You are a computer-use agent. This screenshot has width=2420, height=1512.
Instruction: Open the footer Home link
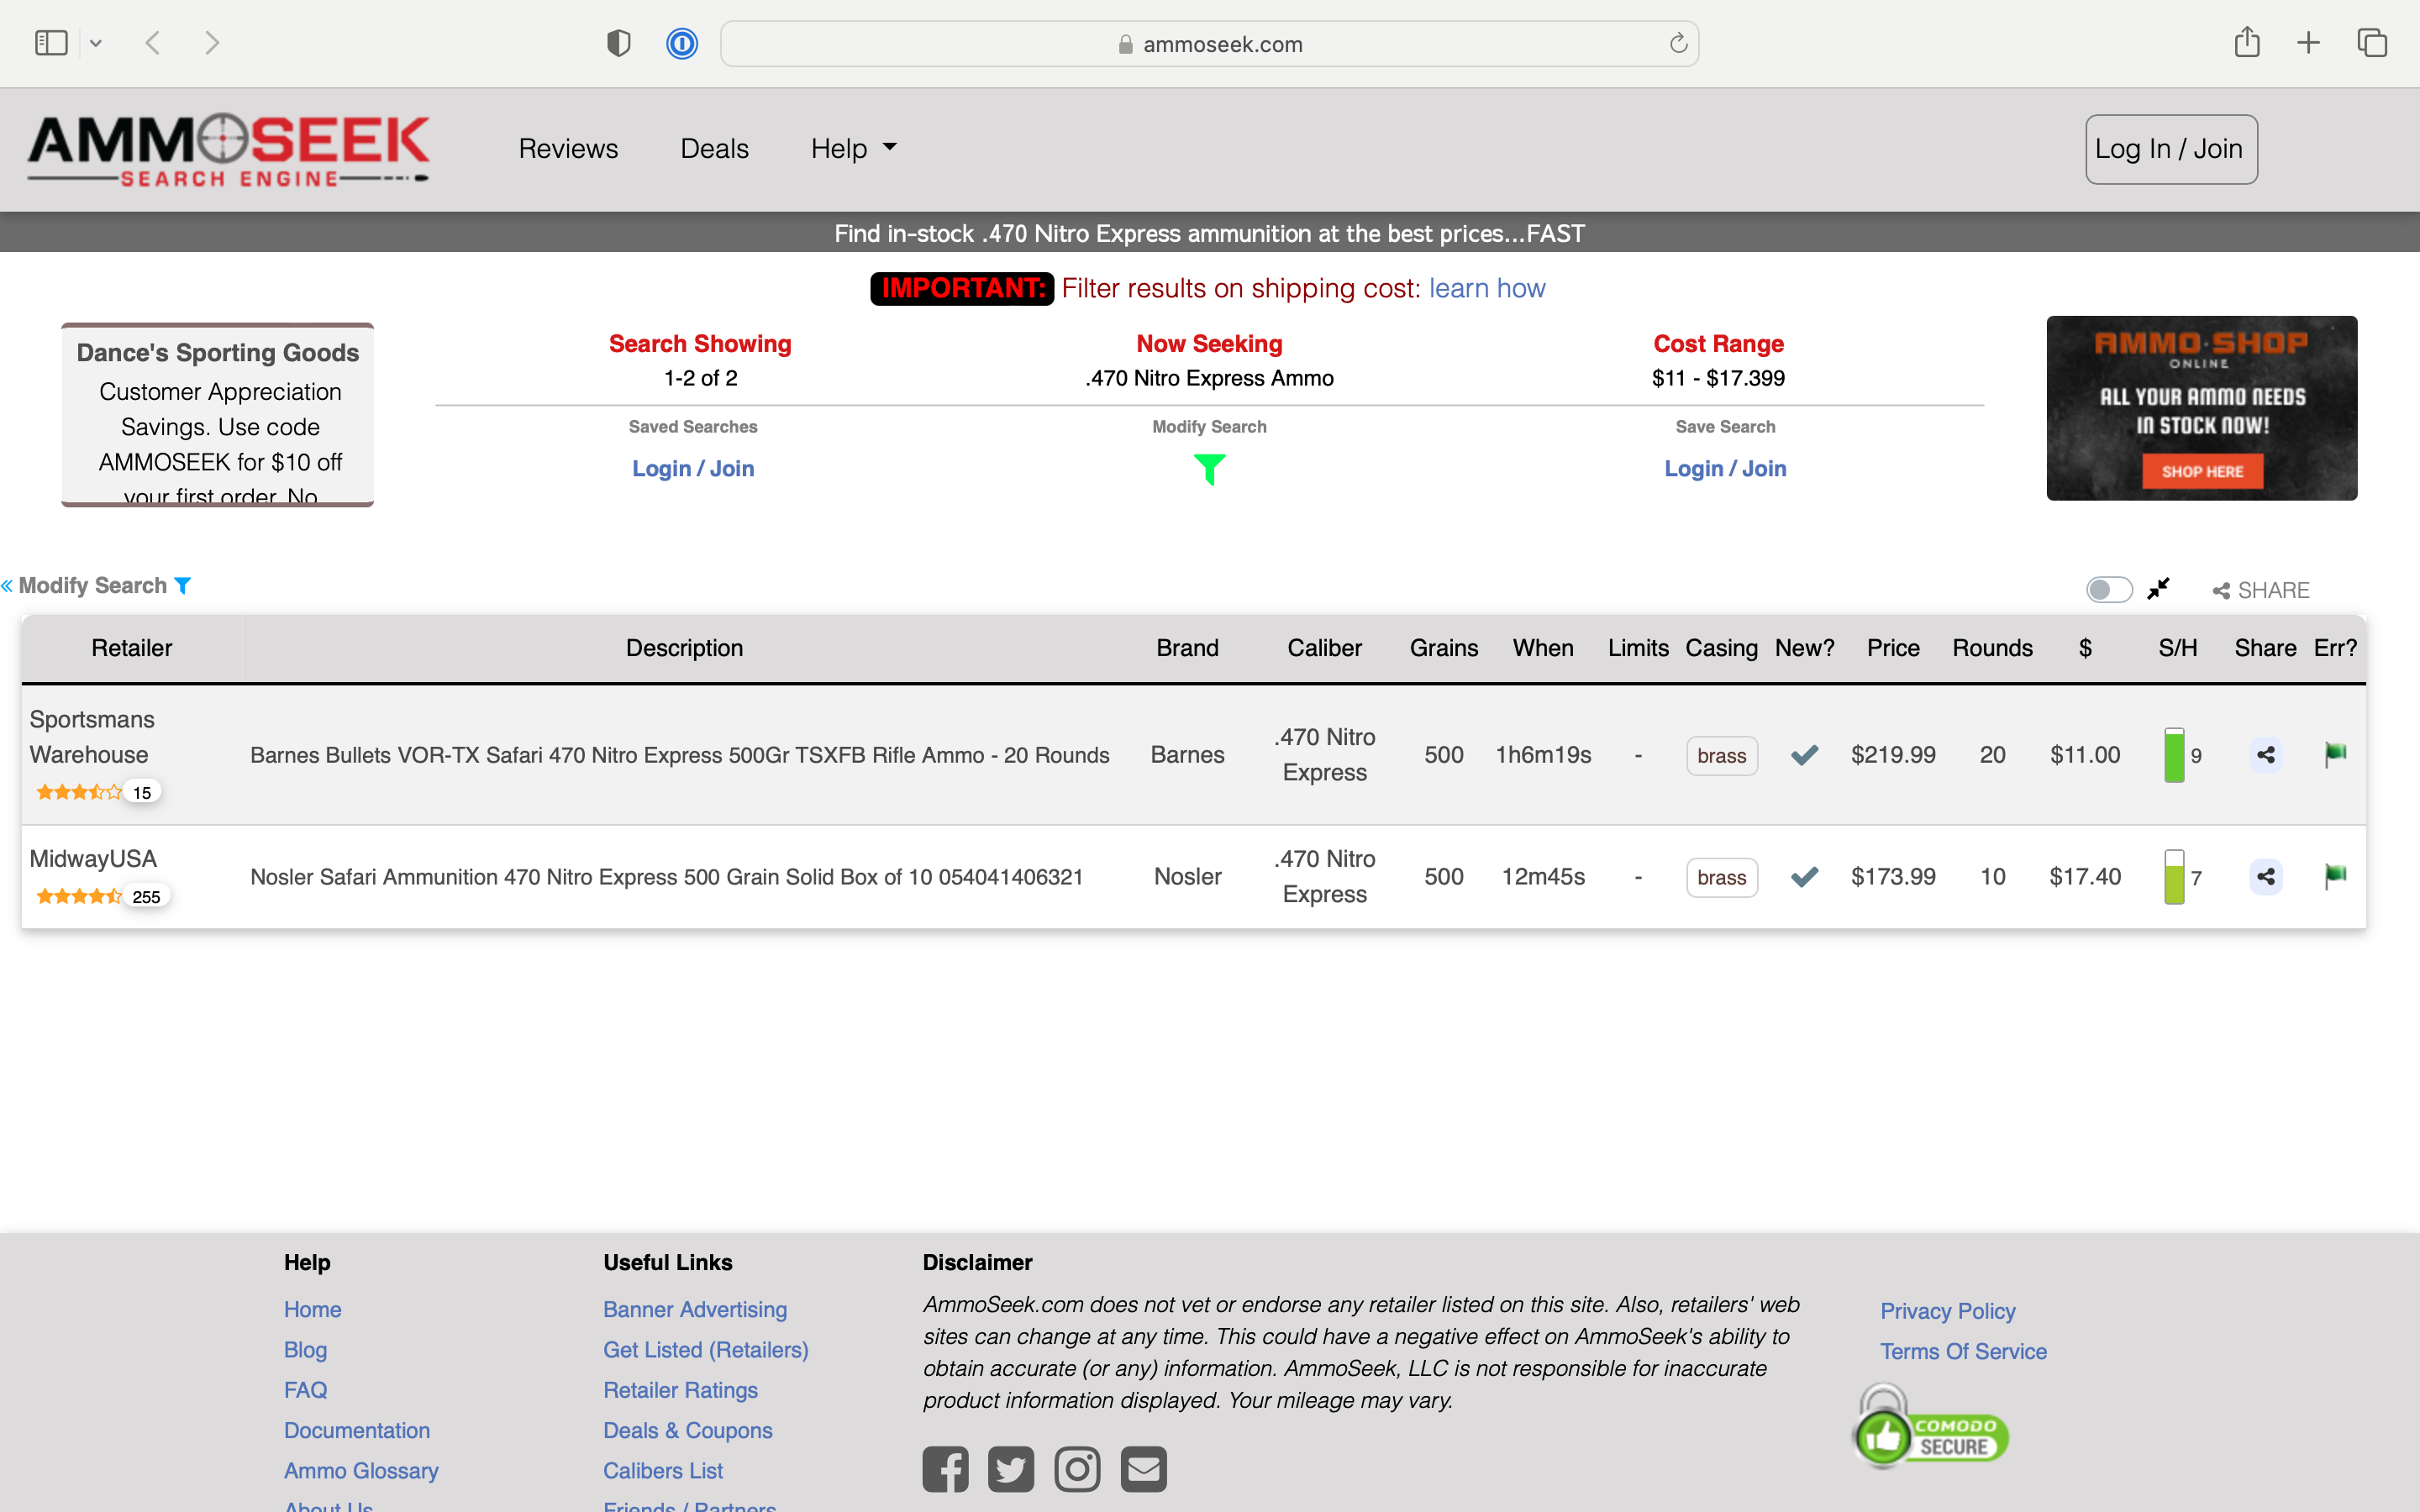[x=312, y=1309]
